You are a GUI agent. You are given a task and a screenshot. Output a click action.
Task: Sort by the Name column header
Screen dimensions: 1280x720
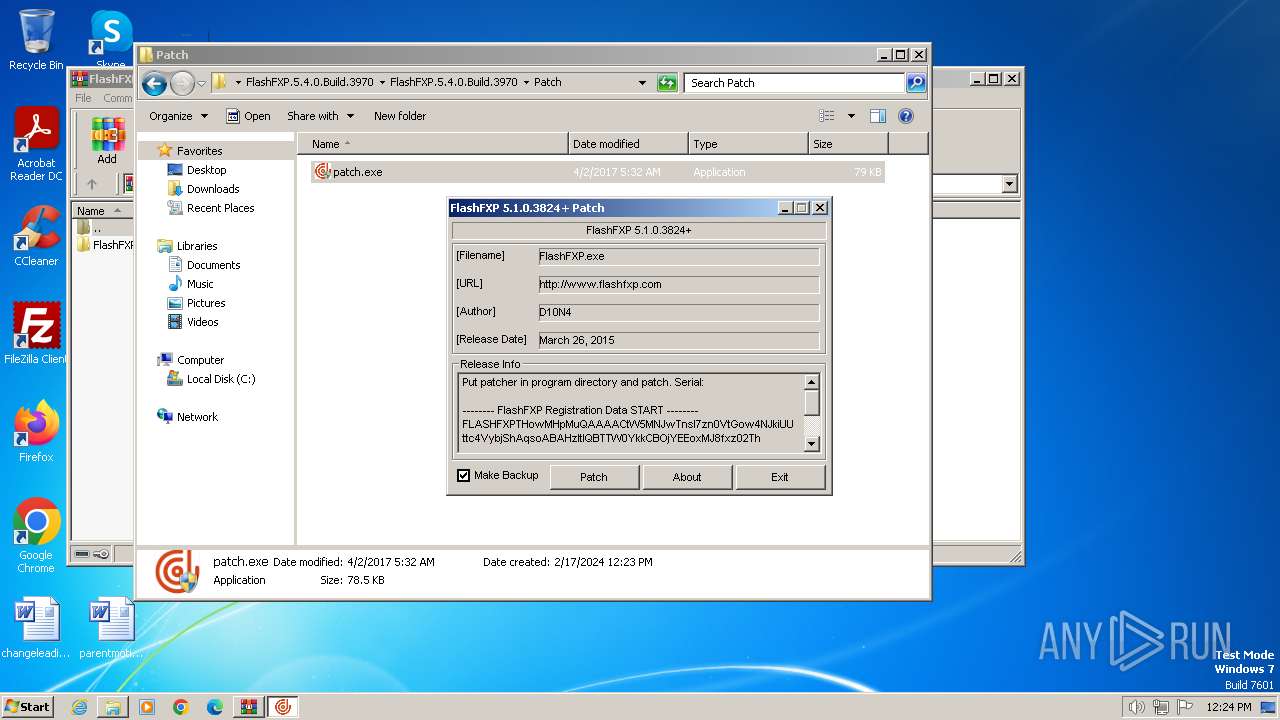click(x=433, y=144)
